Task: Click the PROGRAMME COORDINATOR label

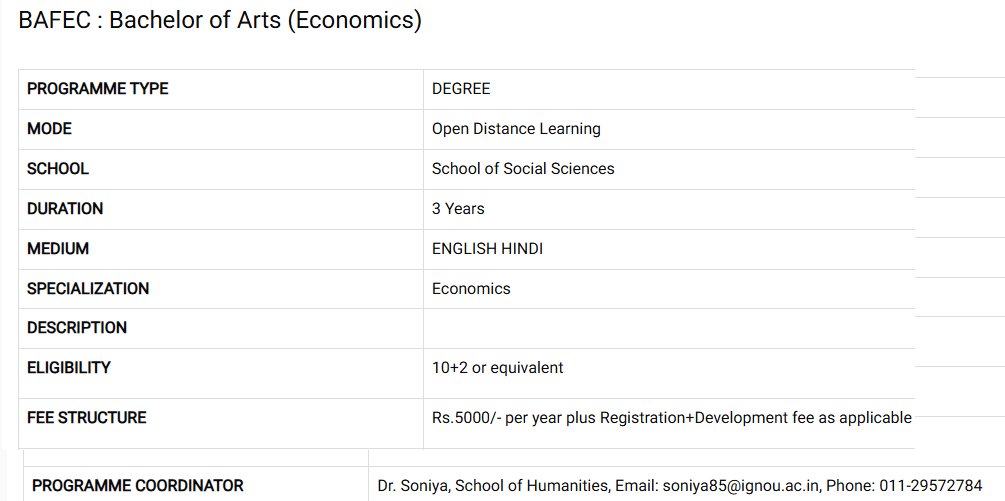Action: [138, 486]
